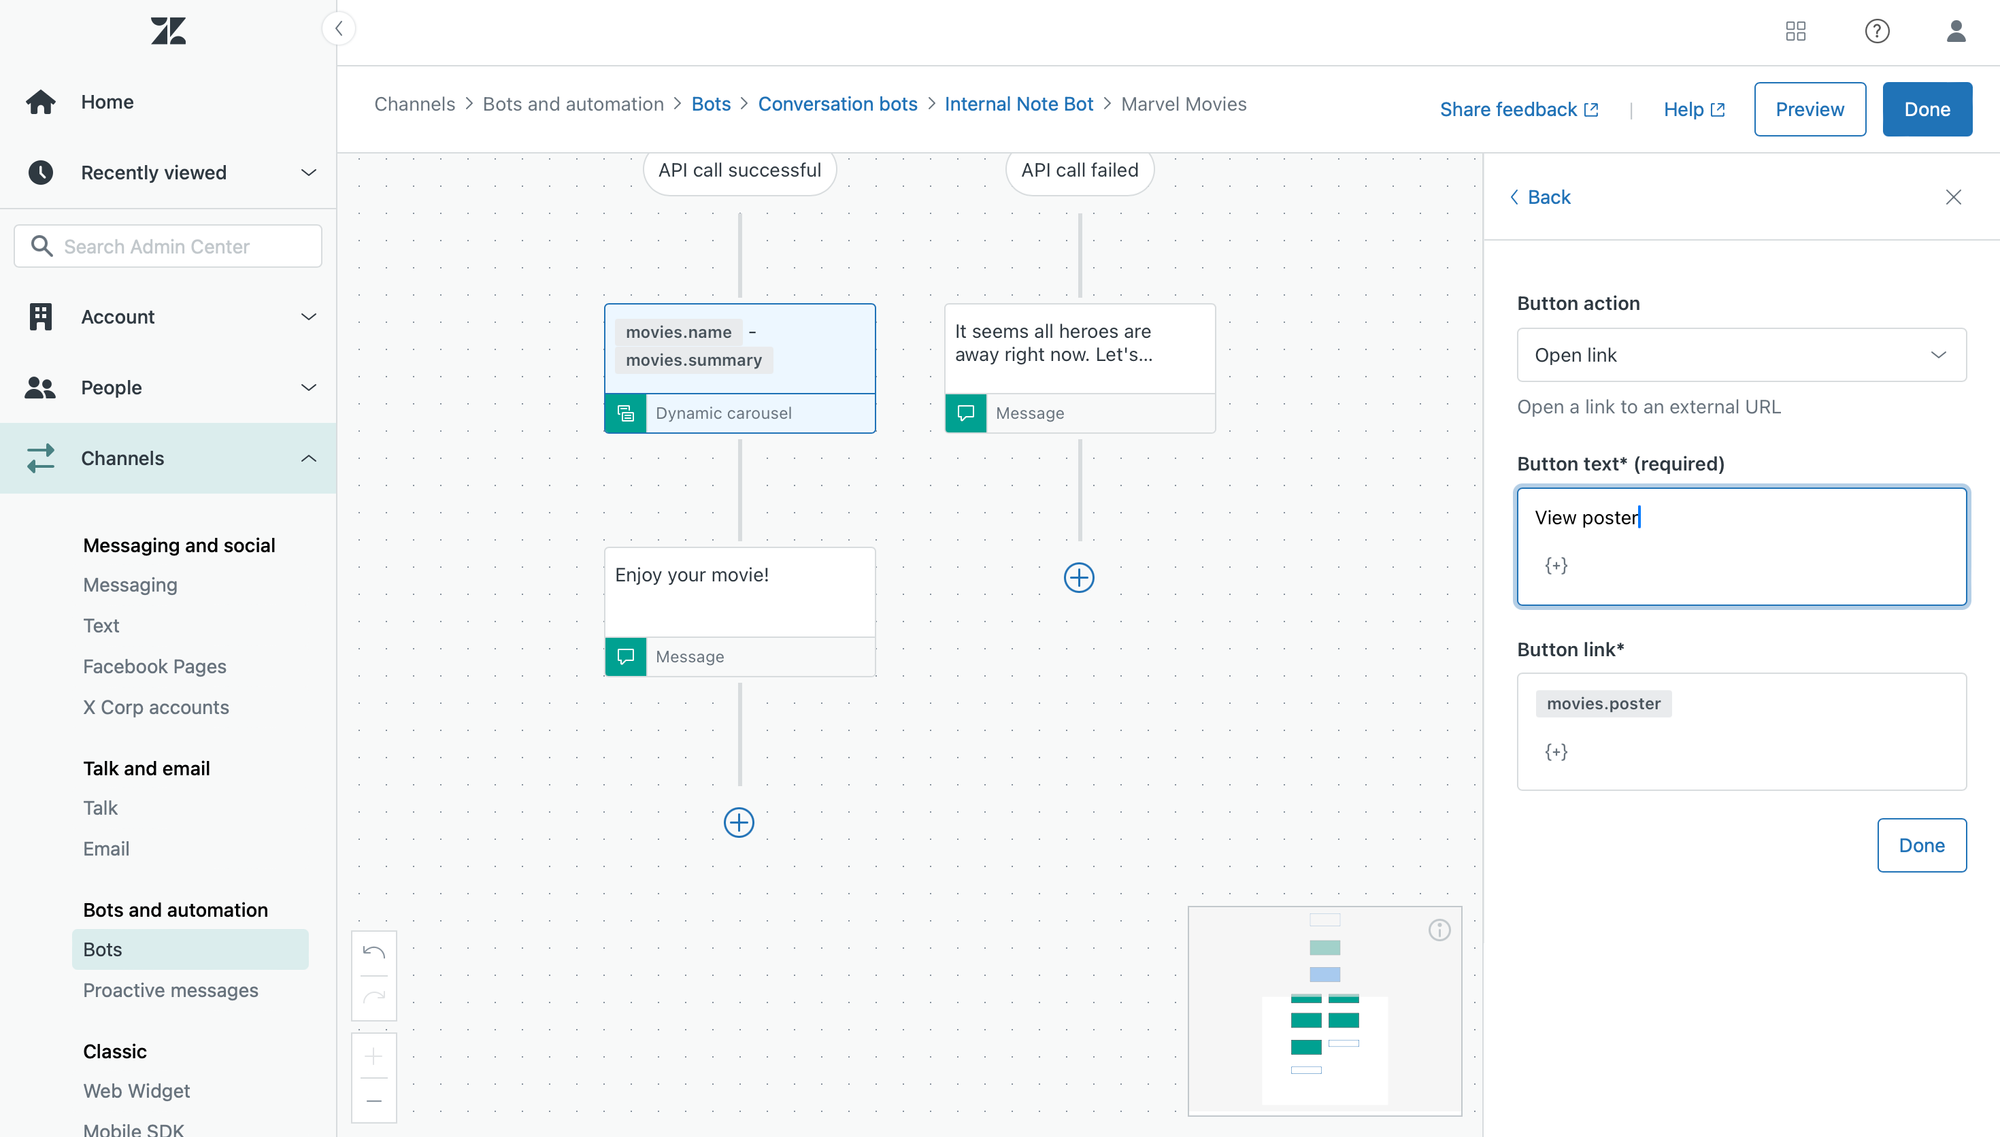Click the undo arrow on canvas toolbar
Viewport: 2000px width, 1137px height.
coord(374,951)
